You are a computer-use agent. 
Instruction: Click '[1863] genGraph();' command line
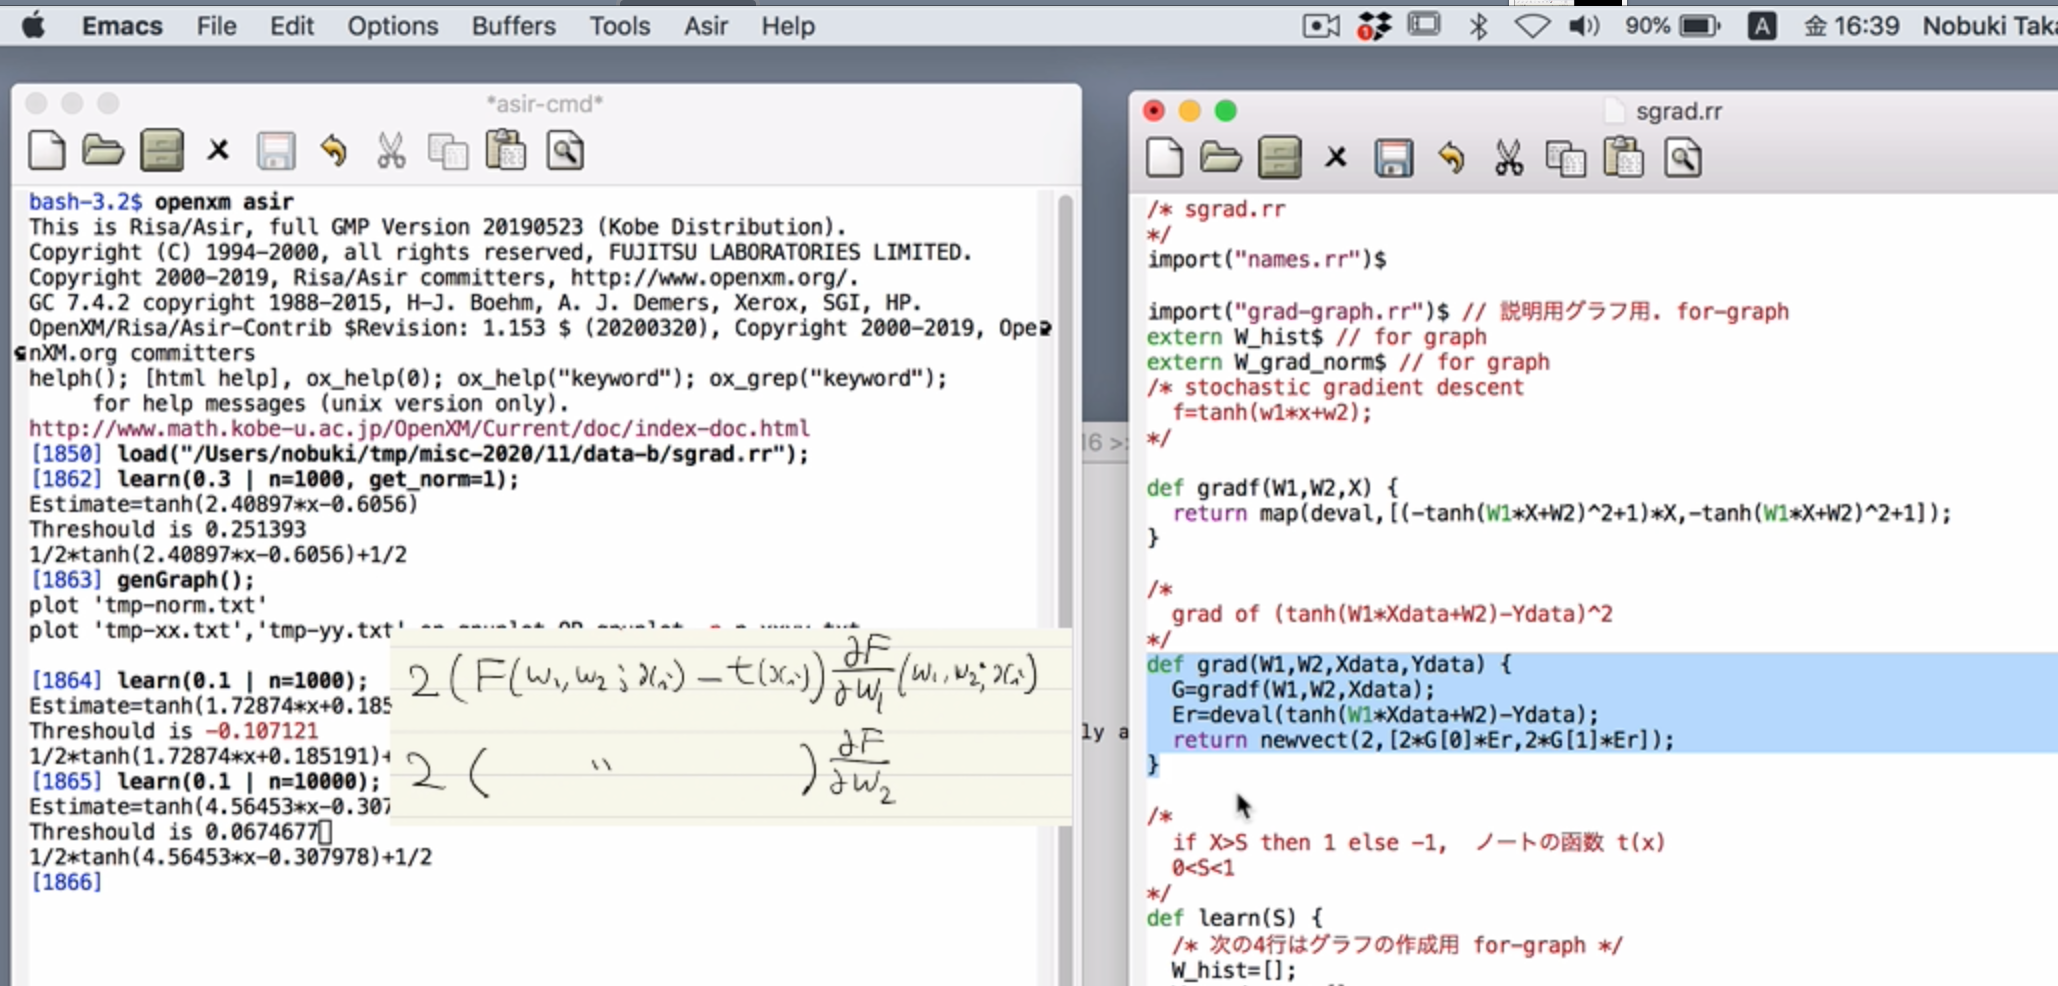(142, 580)
